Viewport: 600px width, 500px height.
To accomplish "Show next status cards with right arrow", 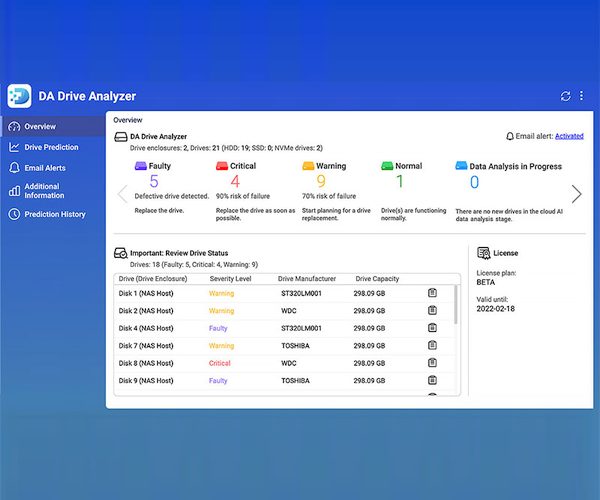I will 576,194.
